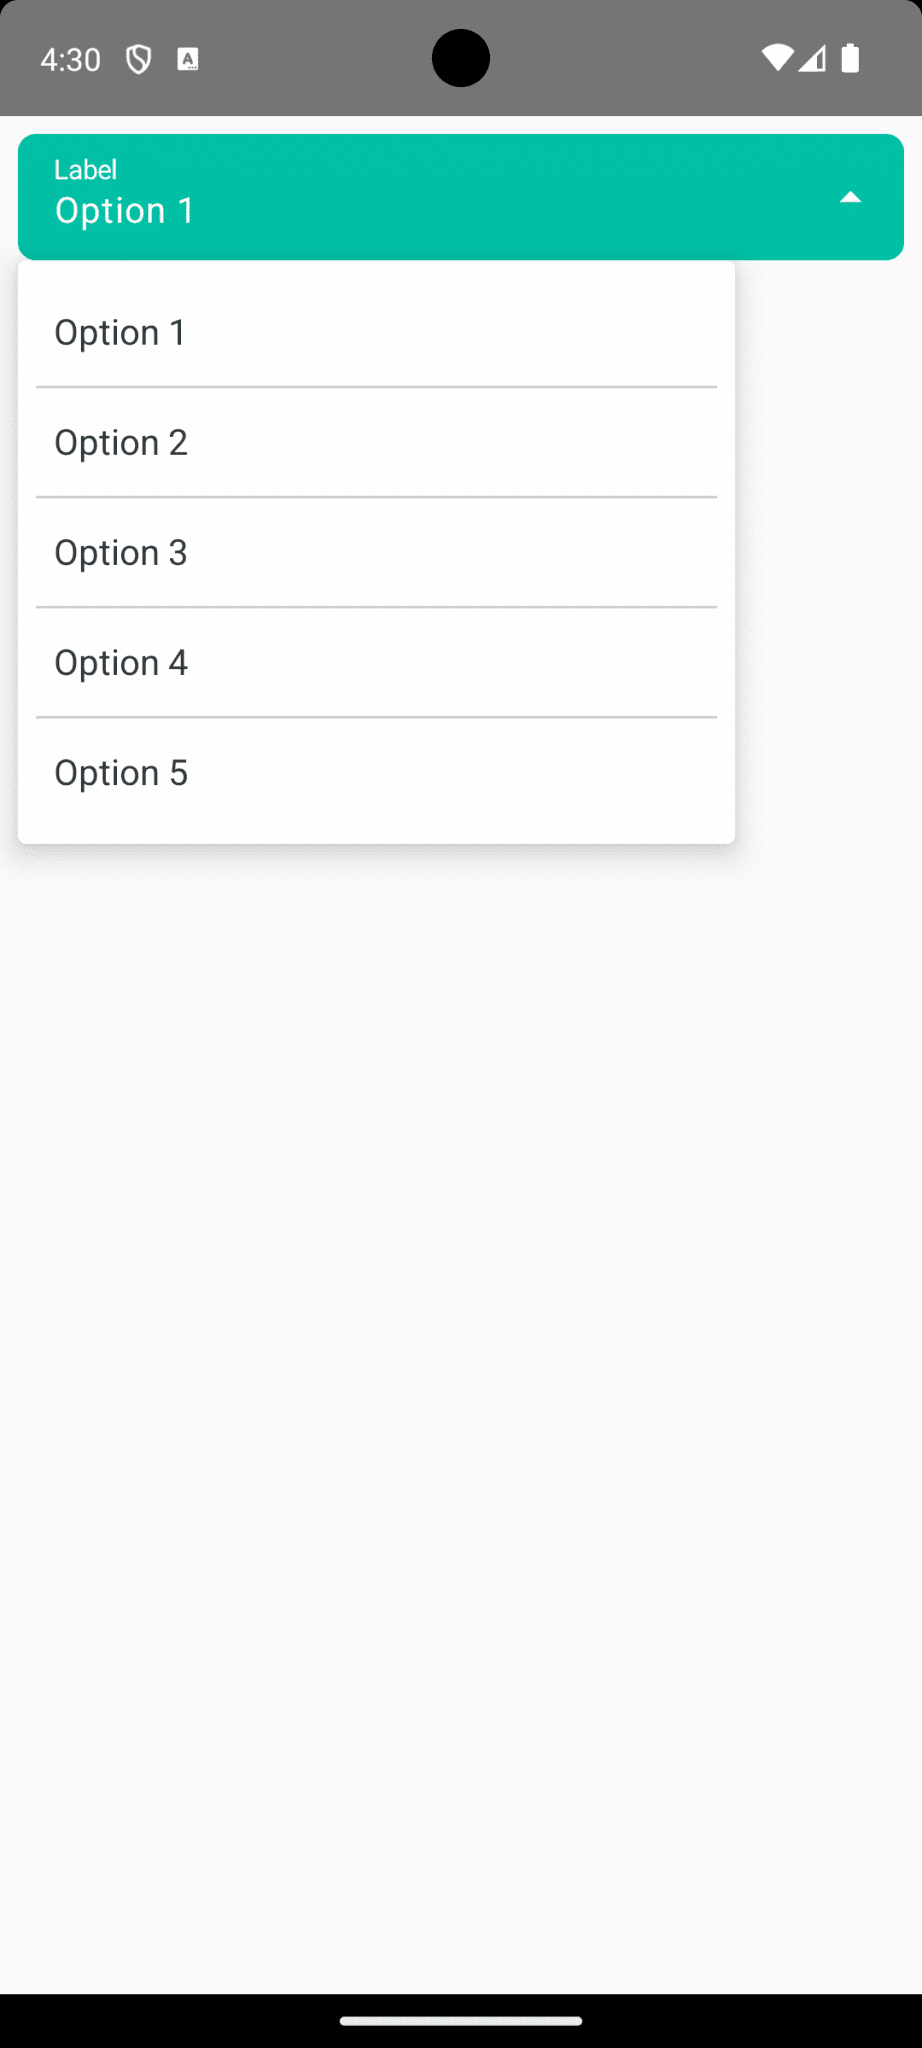The width and height of the screenshot is (922, 2048).
Task: Click the clock showing 4:30
Action: [x=69, y=59]
